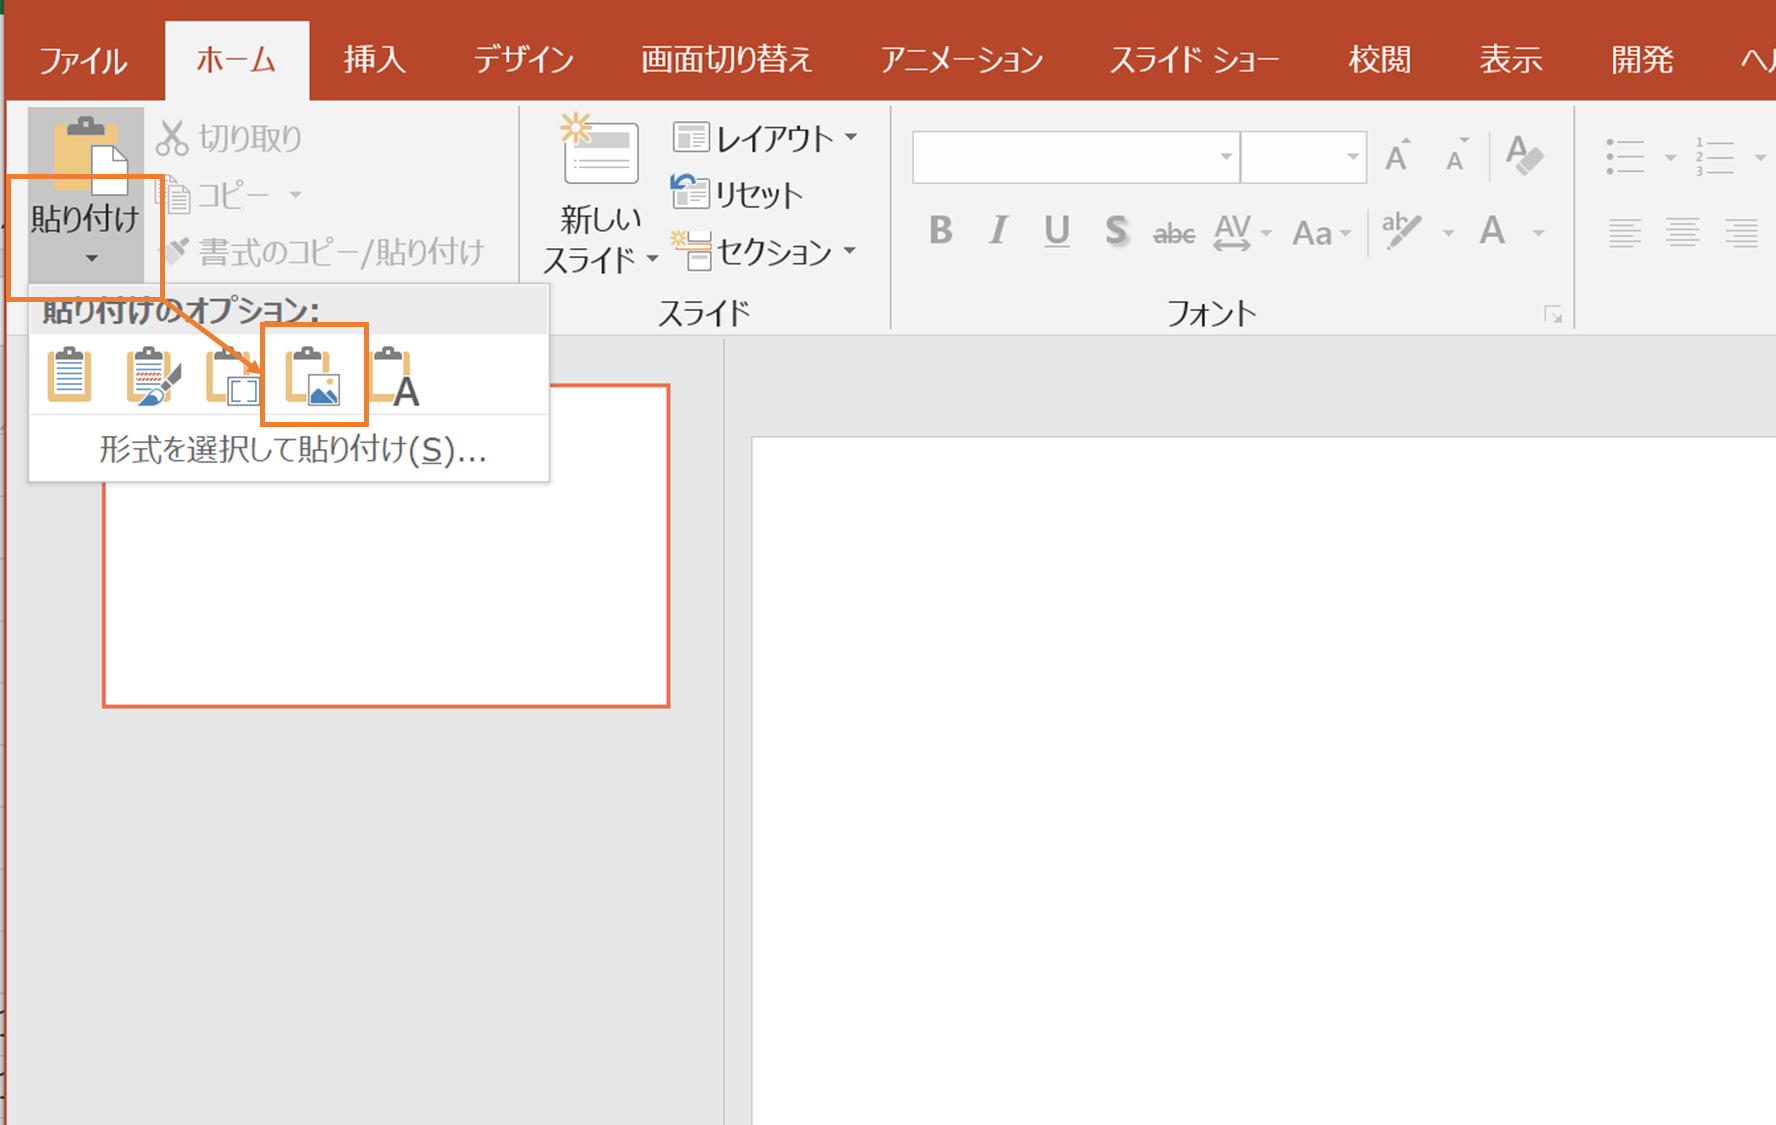Image resolution: width=1776 pixels, height=1125 pixels.
Task: Open the セクション section dropdown
Action: [765, 251]
